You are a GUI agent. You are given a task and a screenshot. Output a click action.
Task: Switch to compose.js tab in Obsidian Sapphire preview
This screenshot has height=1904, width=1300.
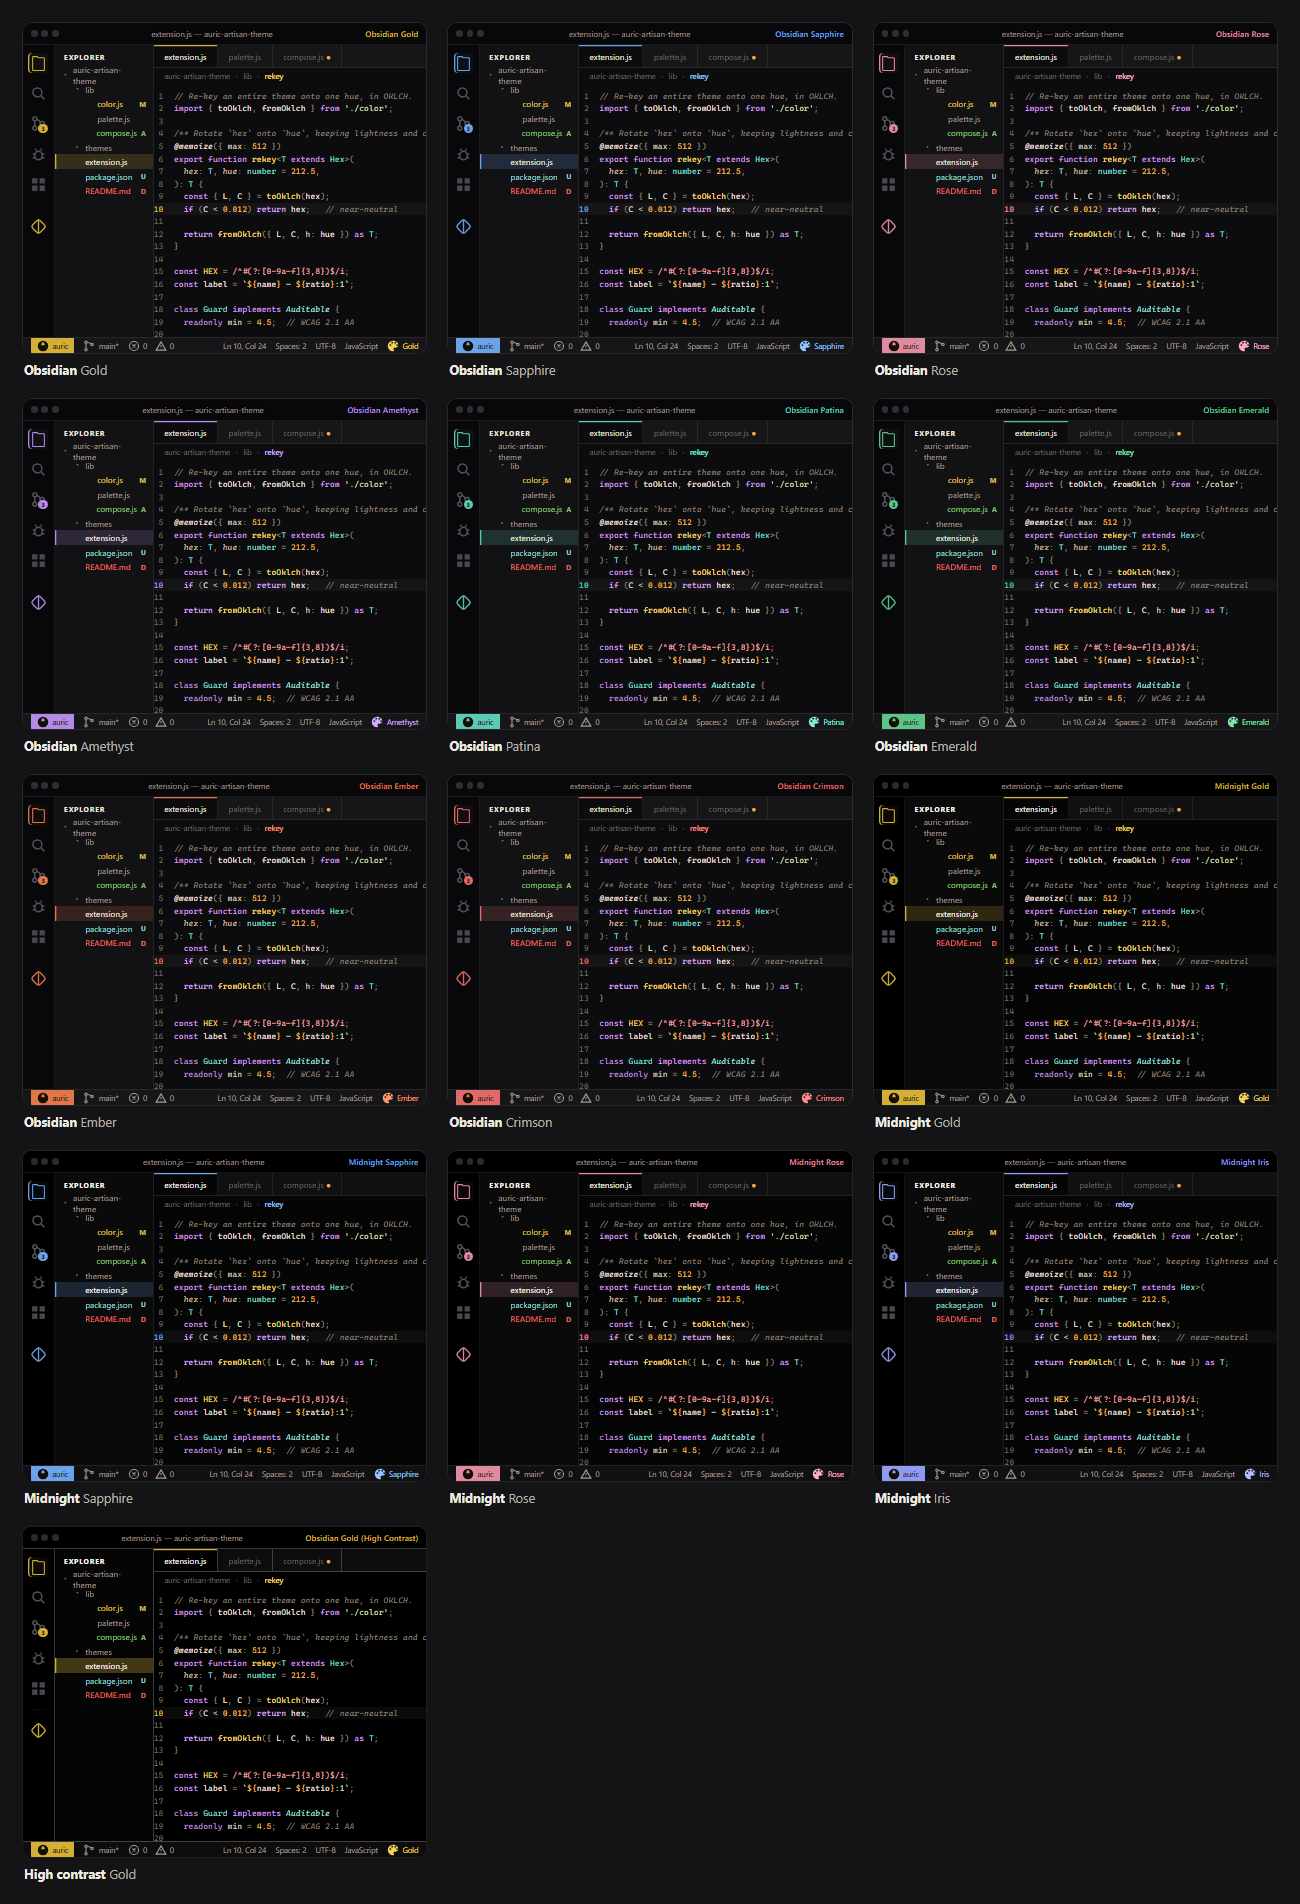click(732, 57)
